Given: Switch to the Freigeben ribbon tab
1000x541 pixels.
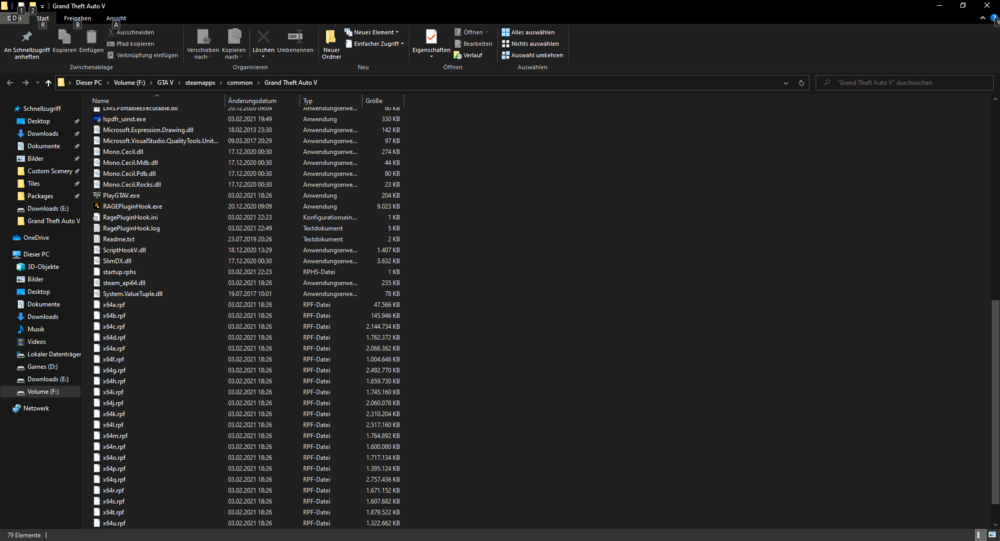Looking at the screenshot, I should click(x=77, y=18).
